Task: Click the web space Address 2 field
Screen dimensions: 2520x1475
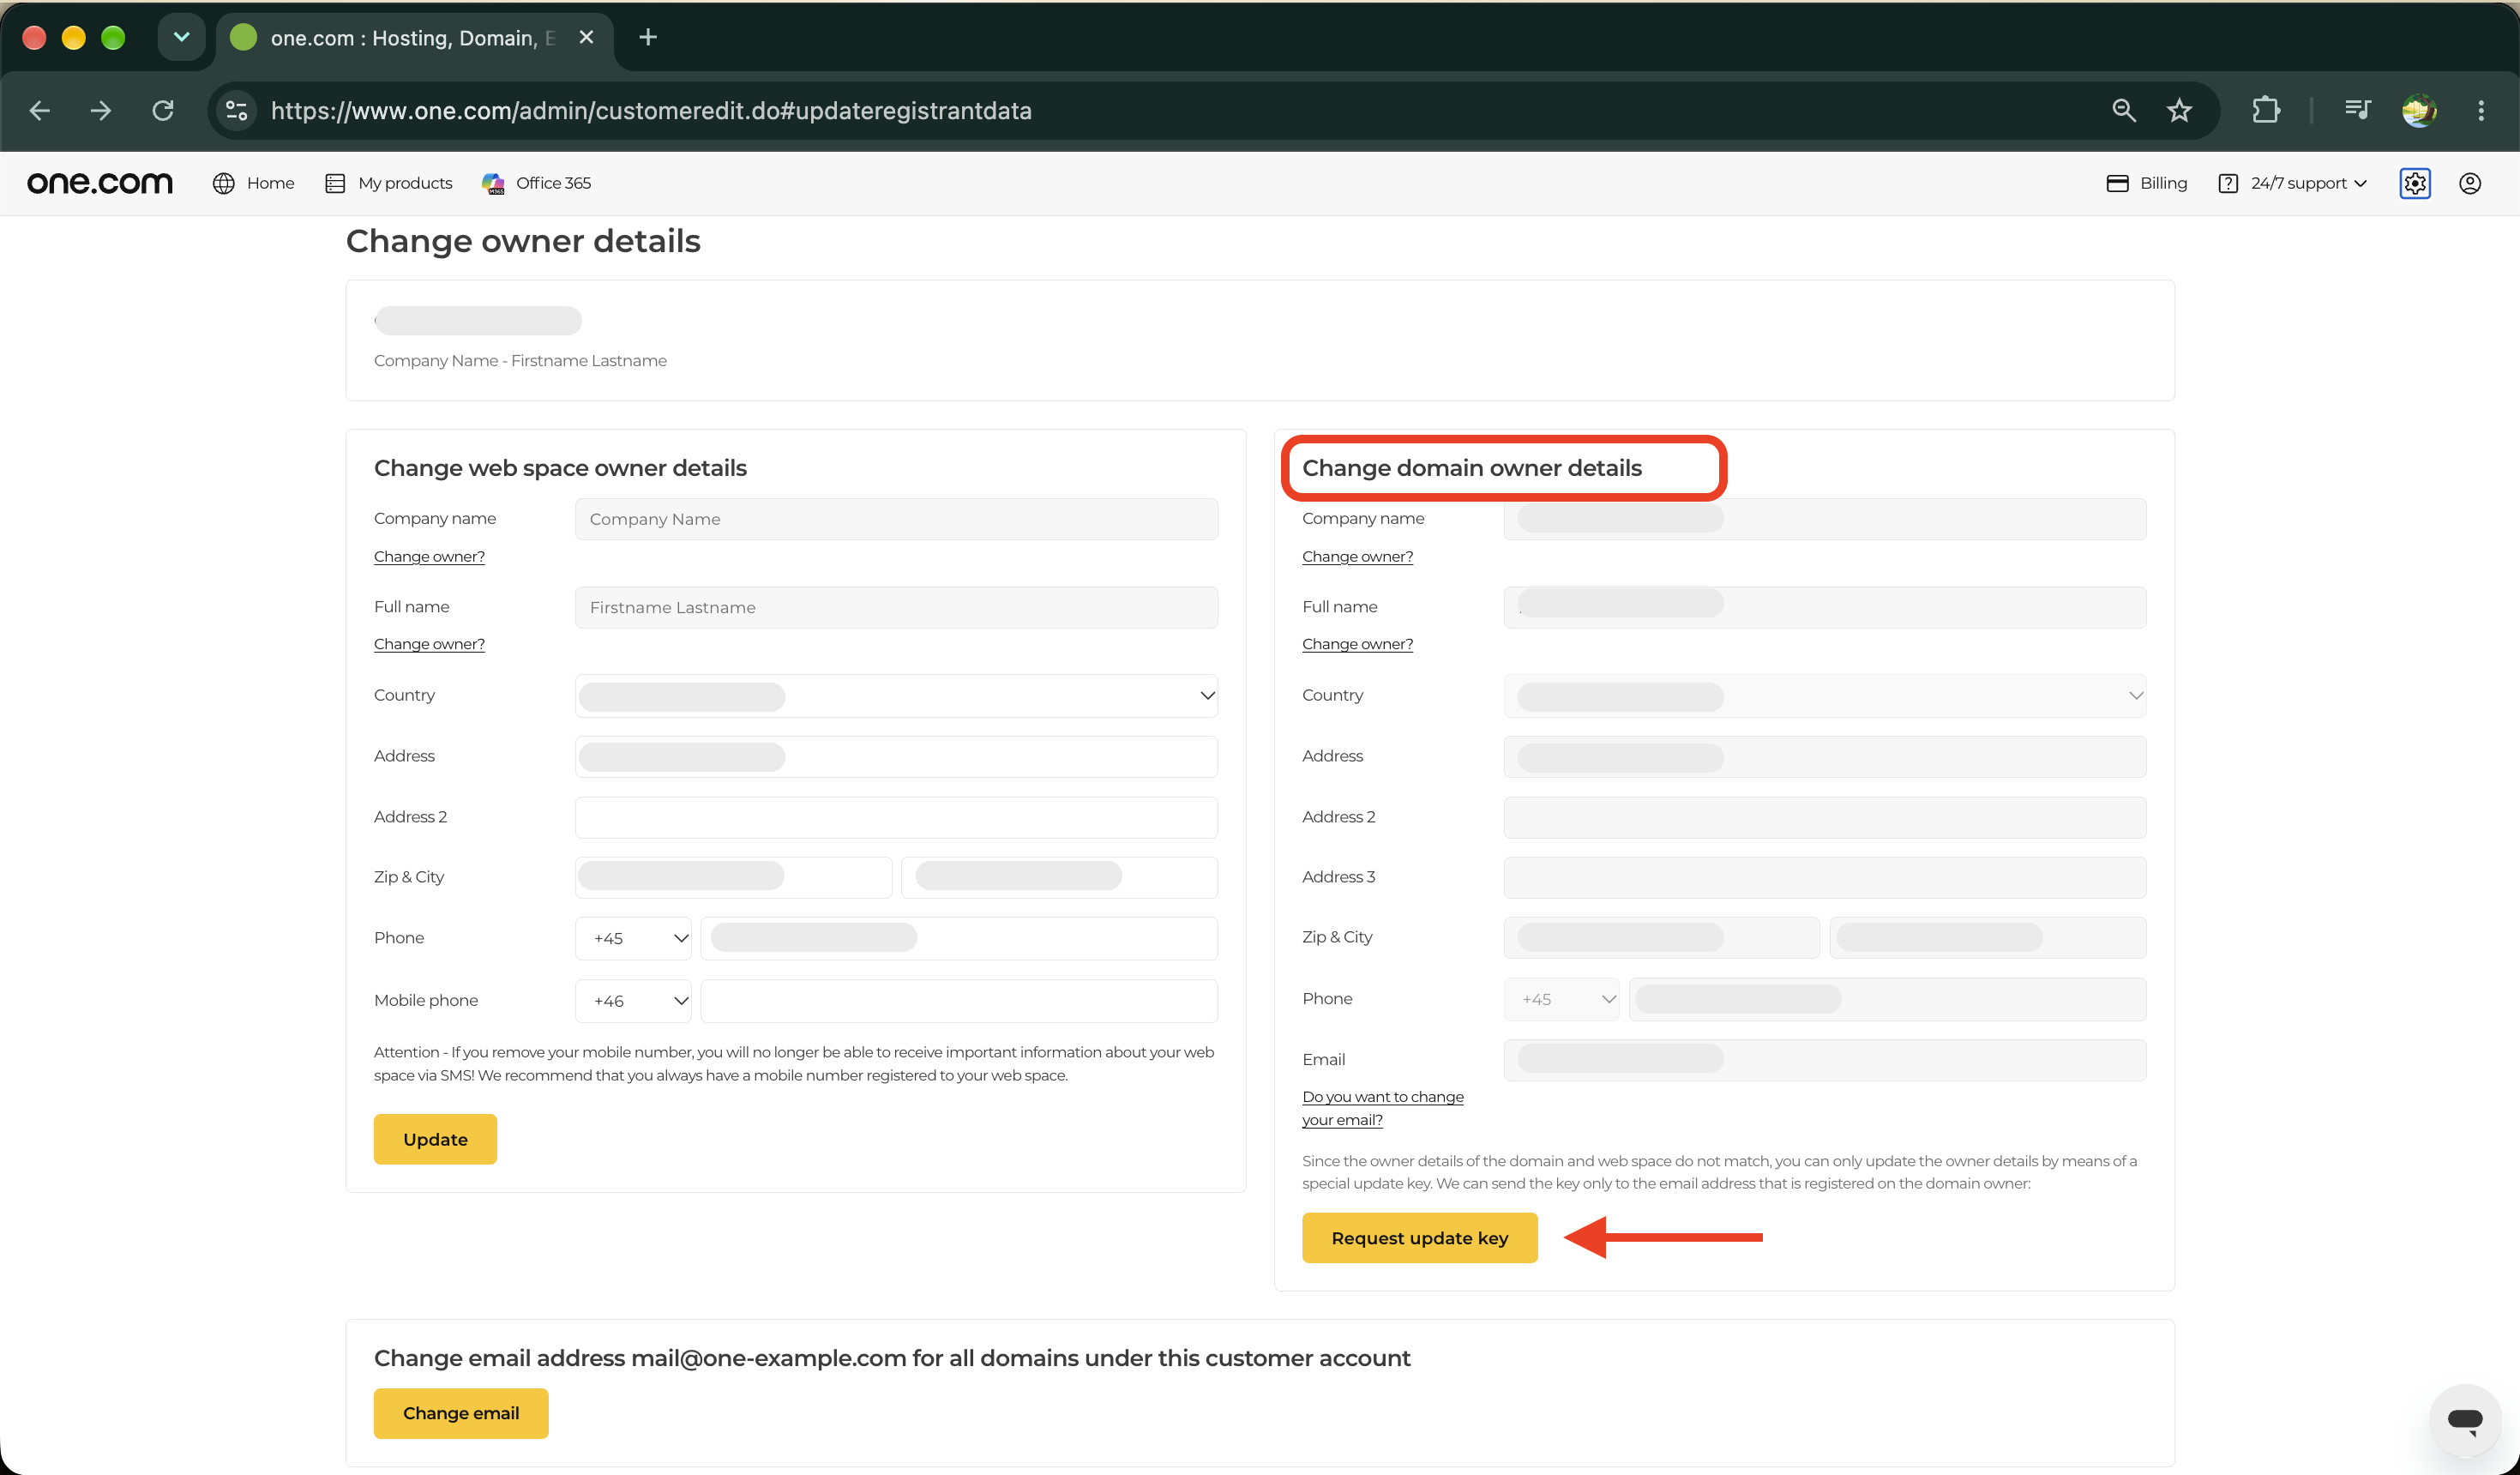Action: click(x=896, y=817)
